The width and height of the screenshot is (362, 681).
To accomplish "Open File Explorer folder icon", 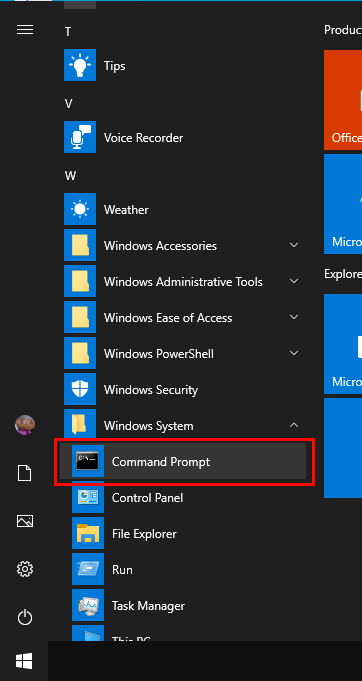I will (88, 533).
